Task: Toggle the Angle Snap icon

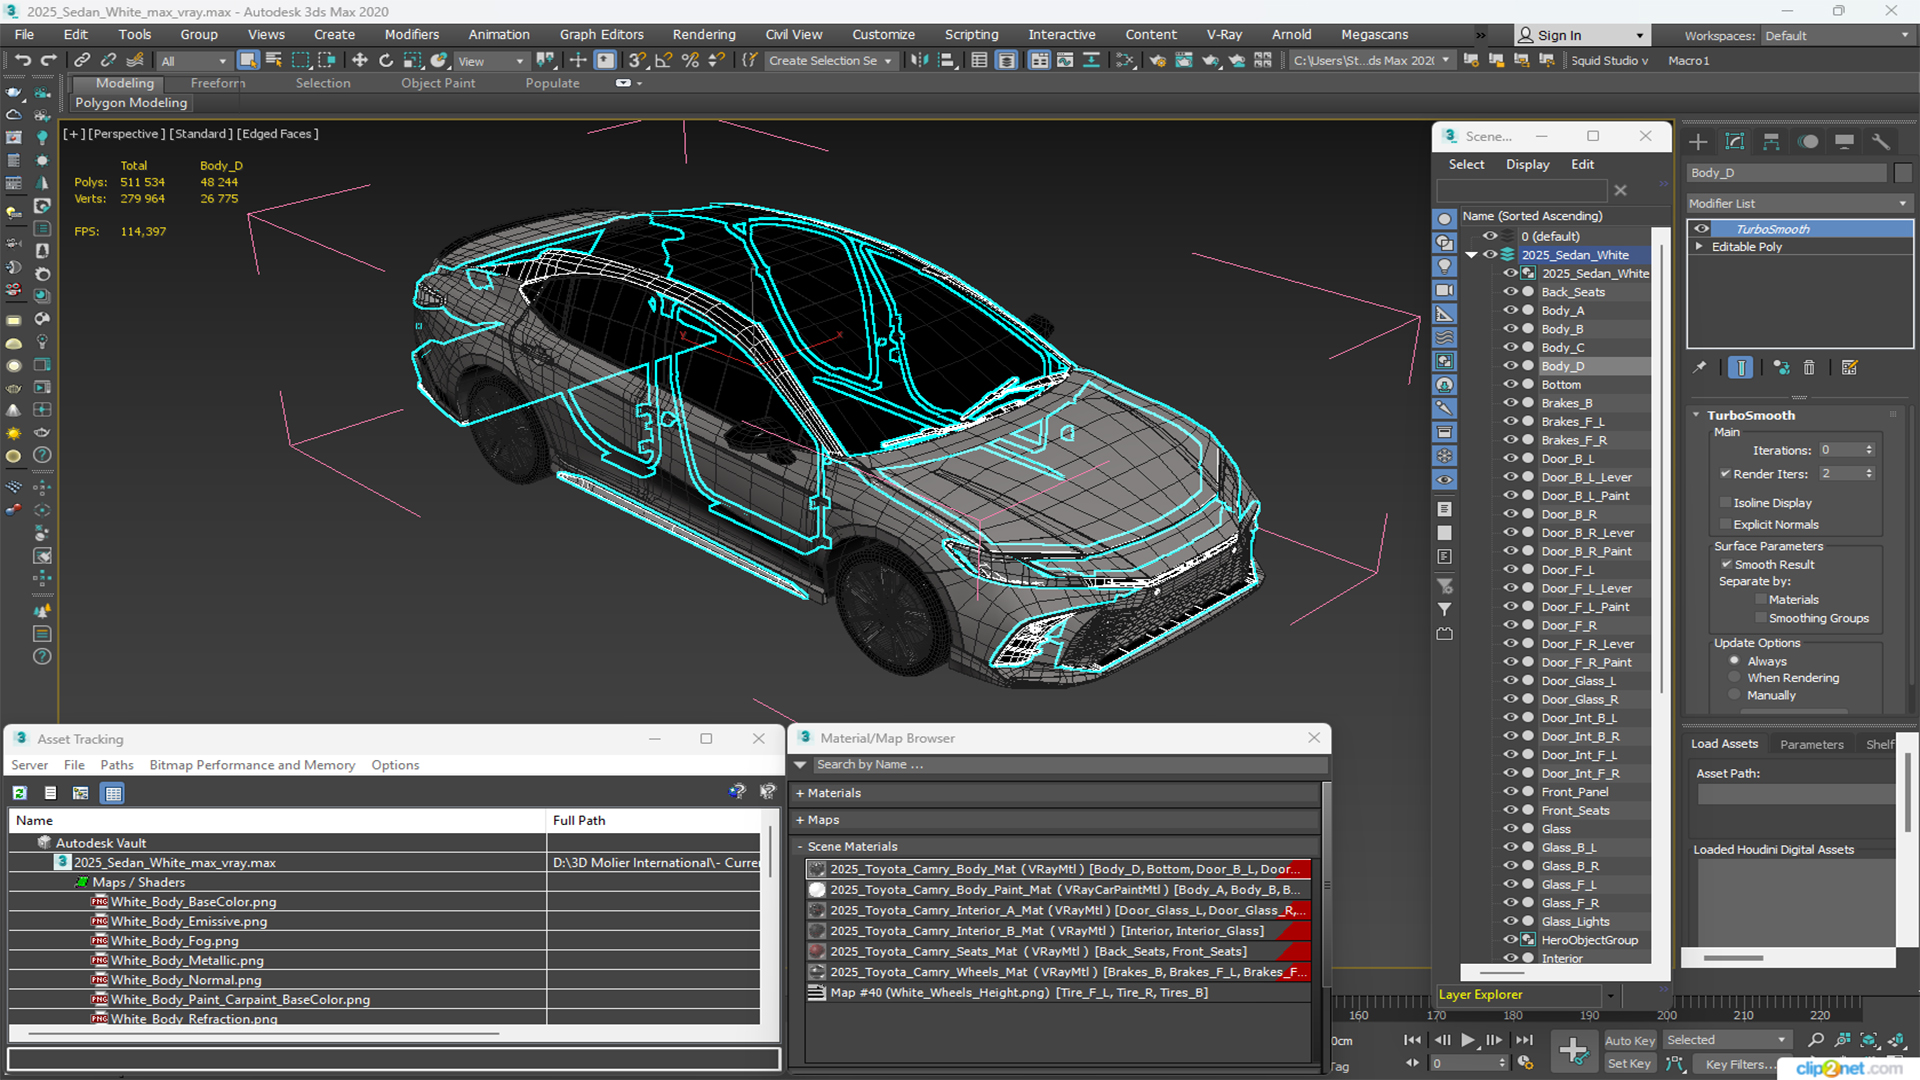Action: [663, 60]
